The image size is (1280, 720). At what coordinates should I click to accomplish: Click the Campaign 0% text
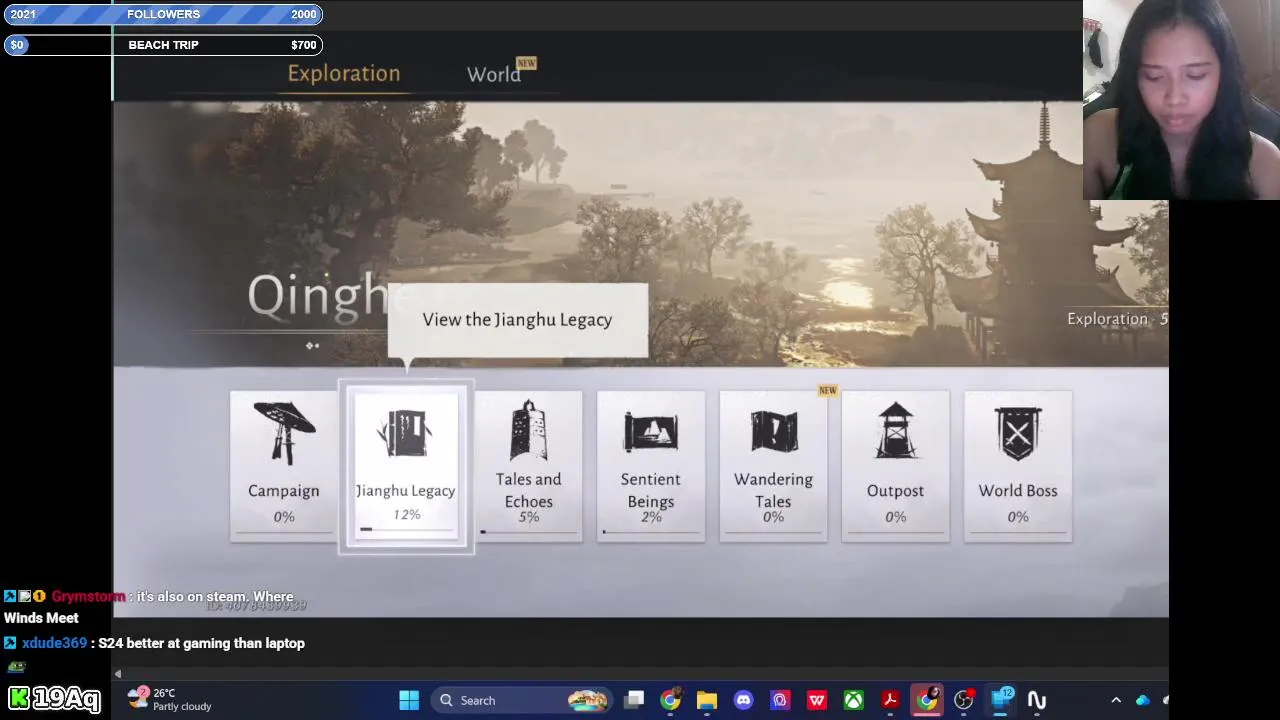[284, 517]
